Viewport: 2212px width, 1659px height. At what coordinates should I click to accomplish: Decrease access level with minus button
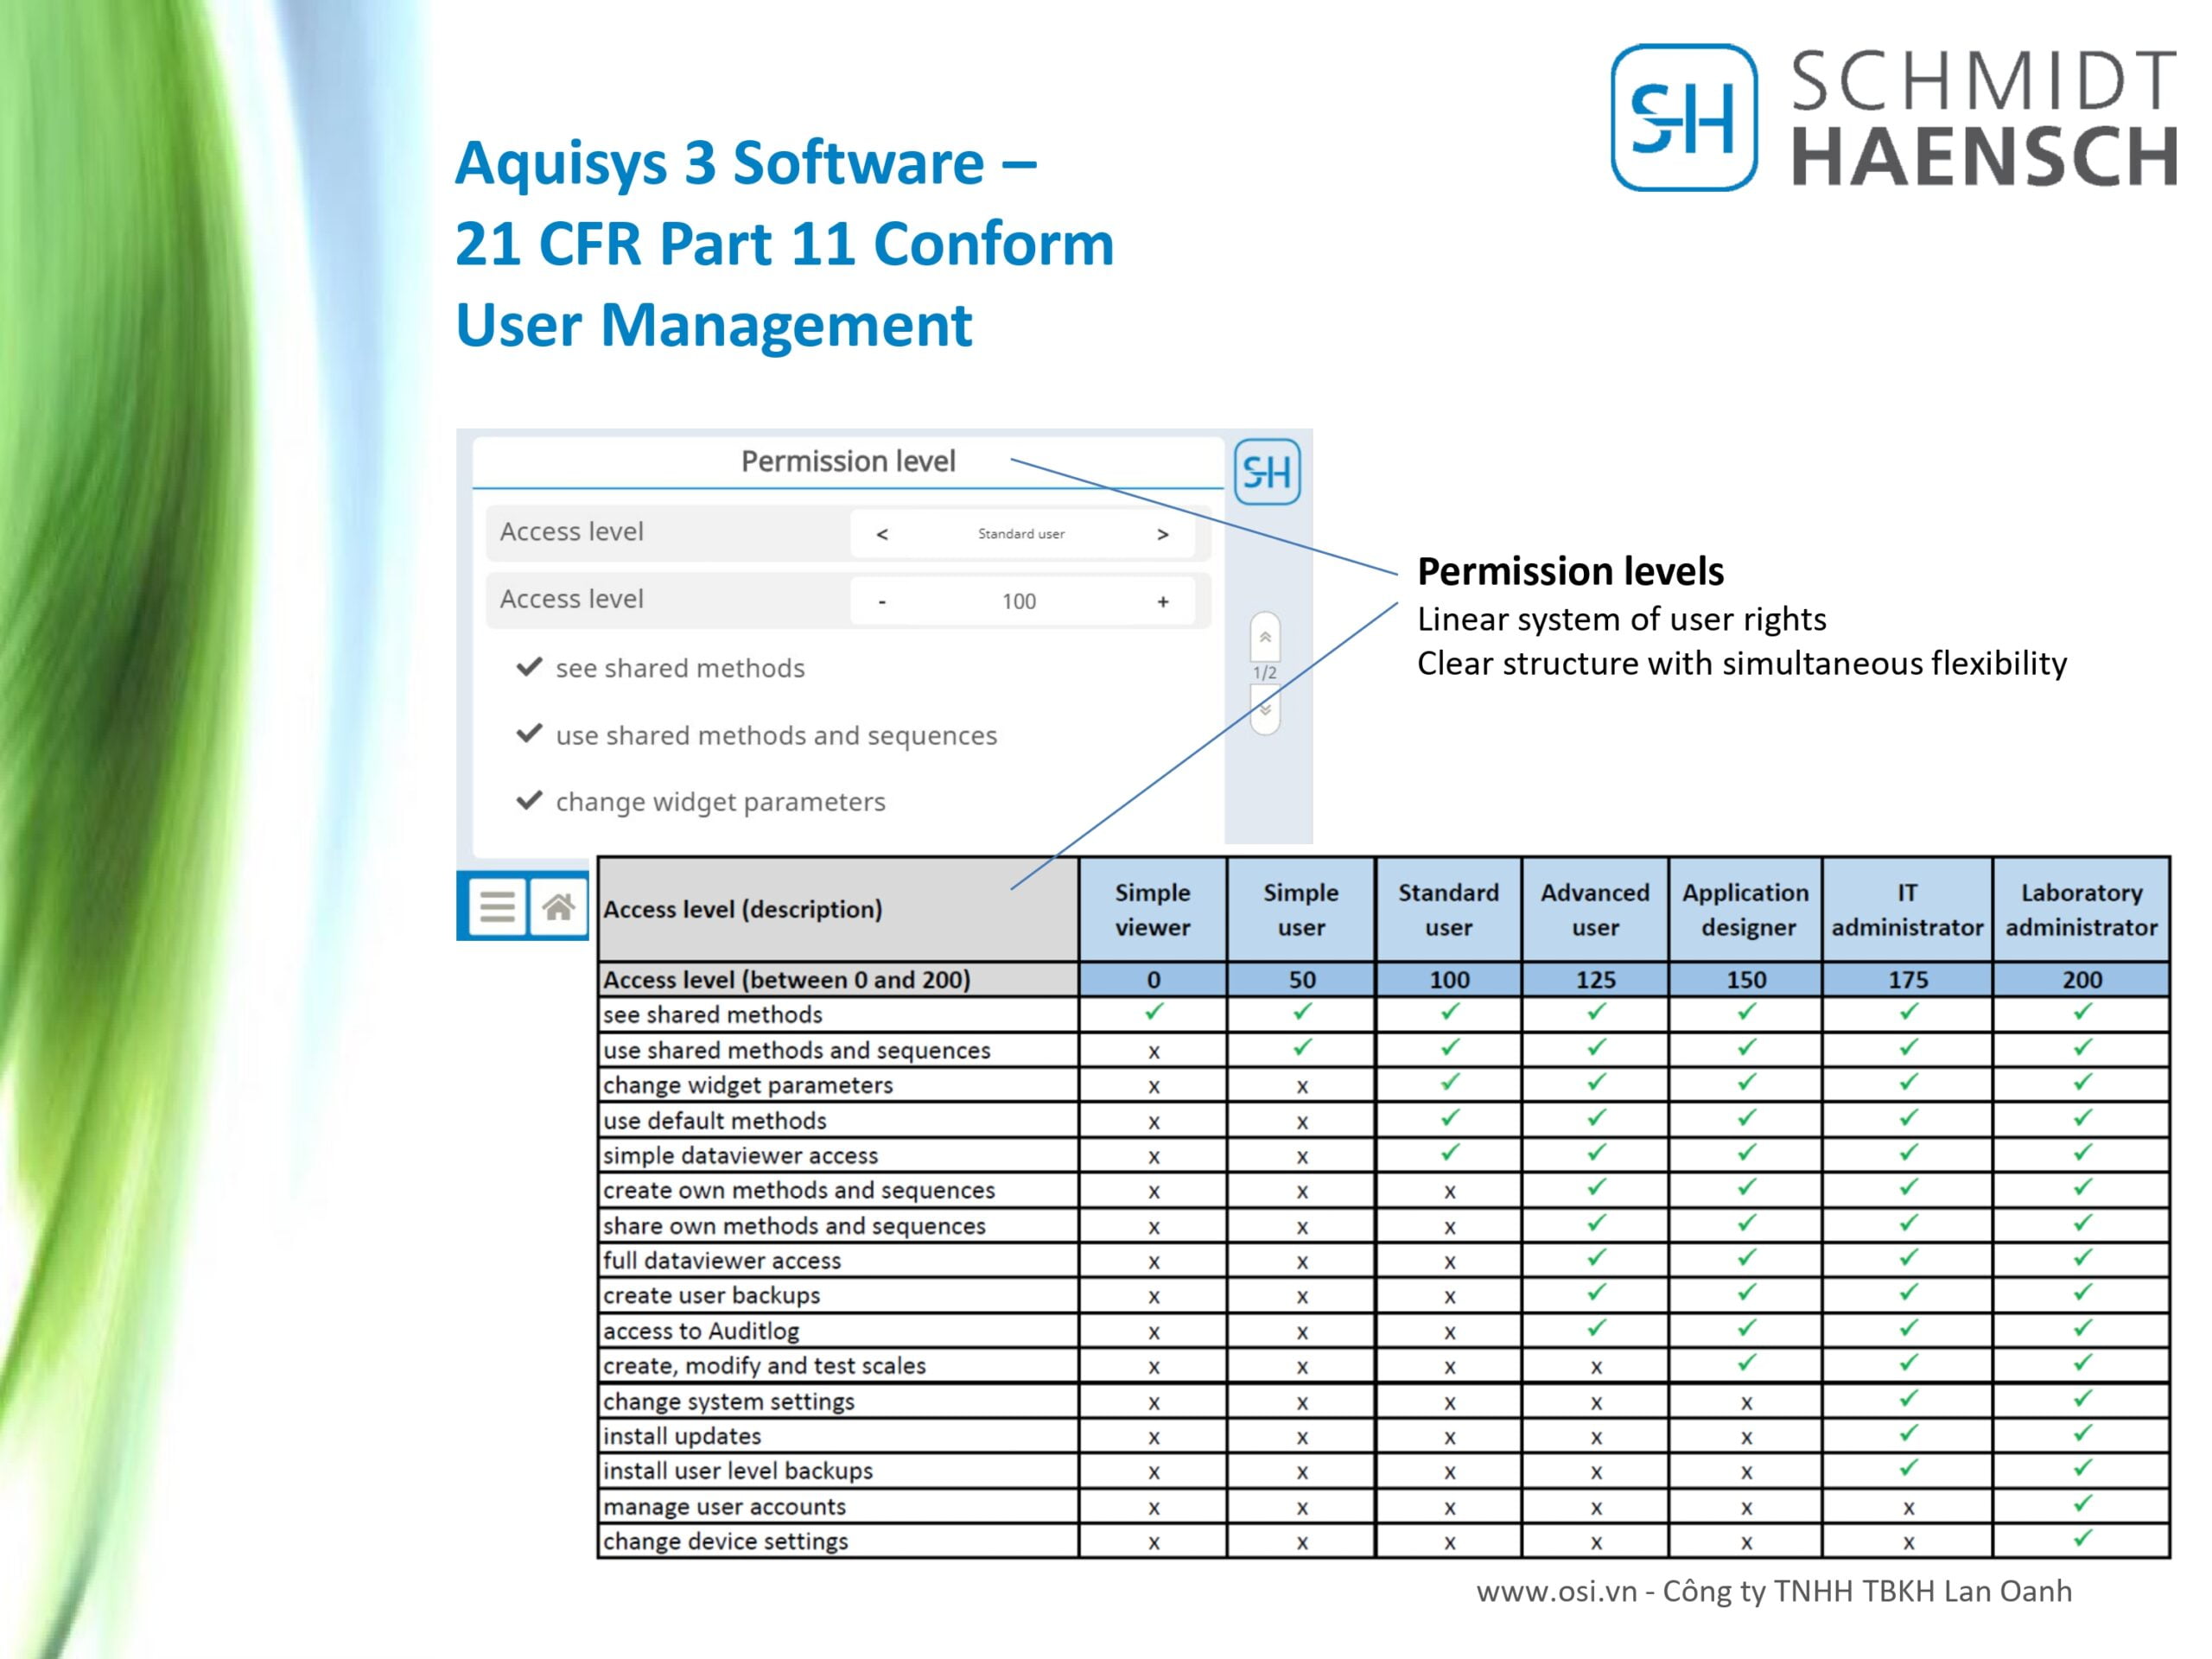pos(882,601)
